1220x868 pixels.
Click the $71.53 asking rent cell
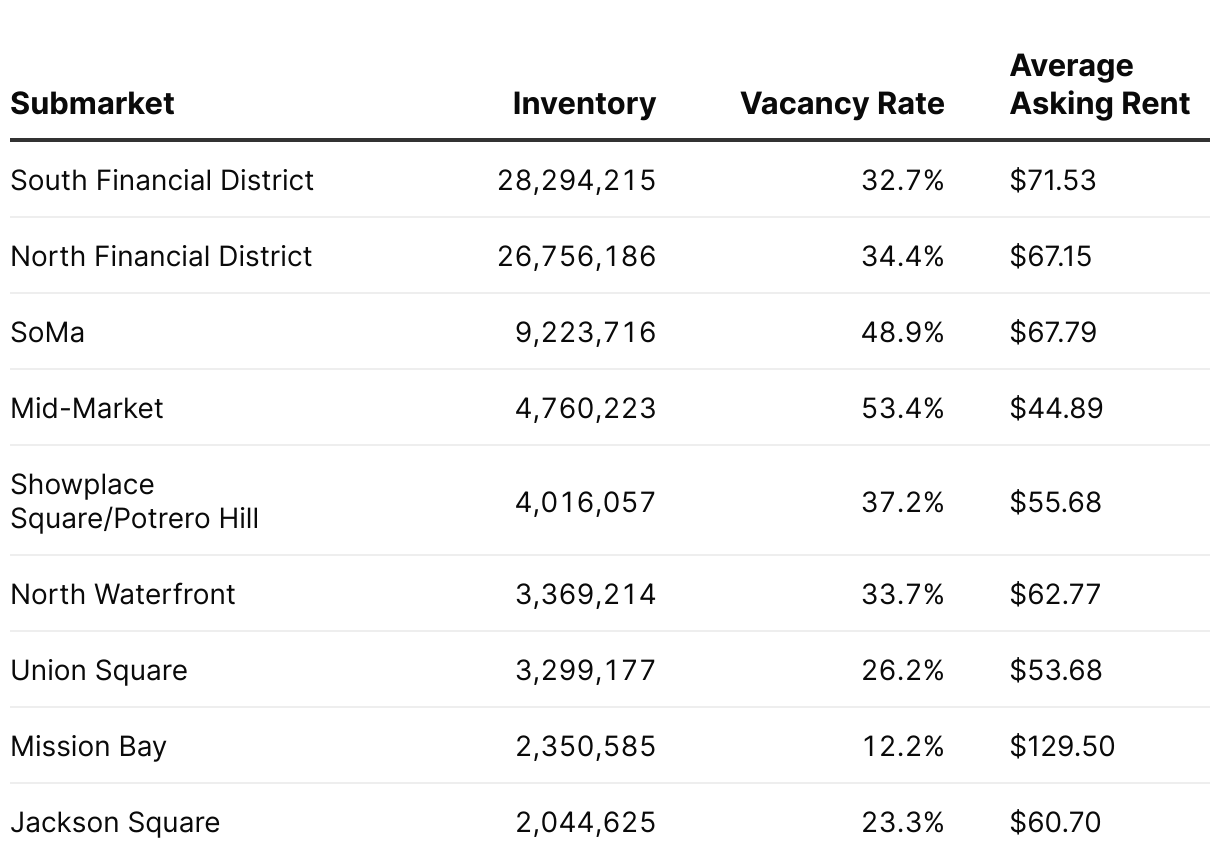(x=1053, y=180)
